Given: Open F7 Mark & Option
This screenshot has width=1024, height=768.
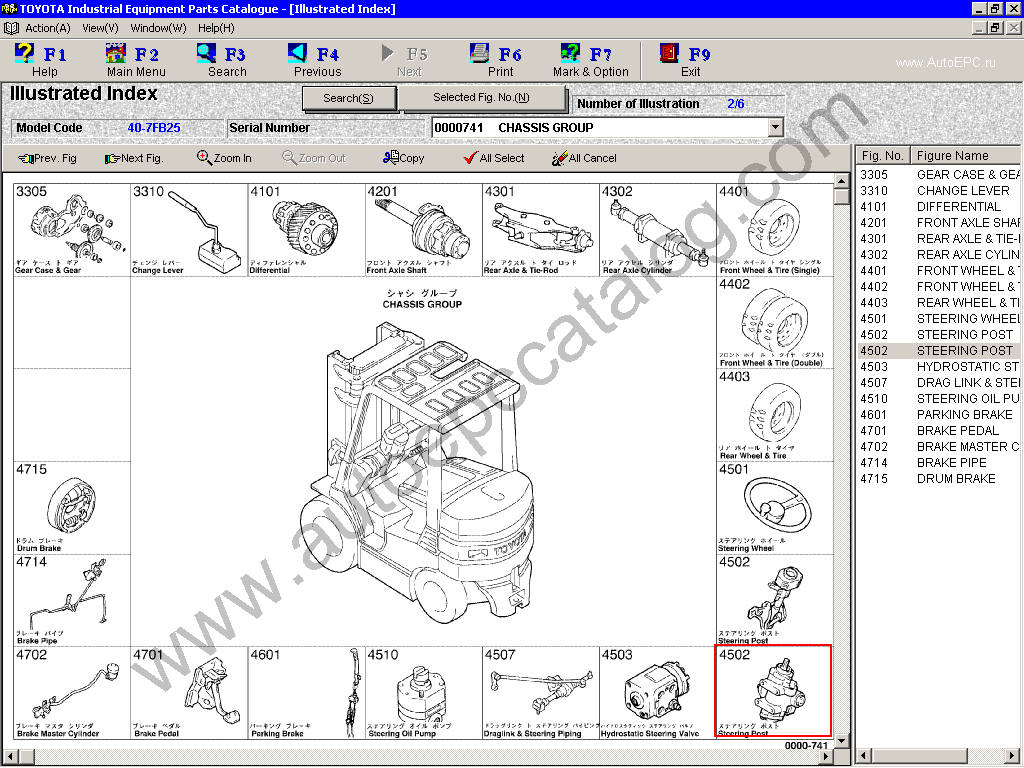Looking at the screenshot, I should point(590,60).
